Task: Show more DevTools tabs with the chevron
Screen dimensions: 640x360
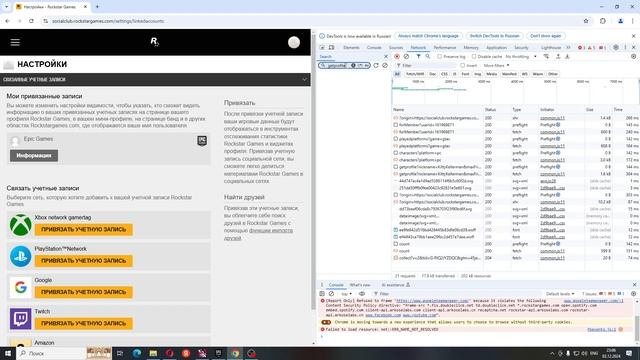Action: pos(568,48)
